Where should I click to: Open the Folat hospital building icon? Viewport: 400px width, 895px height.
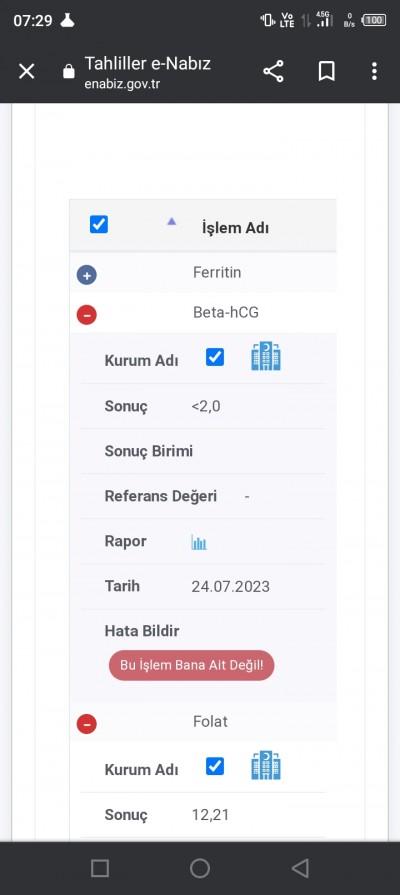click(266, 765)
